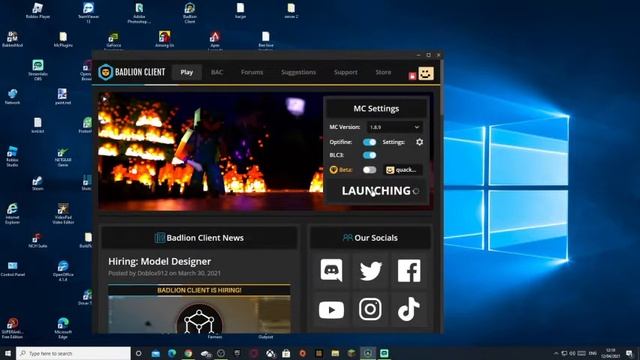The height and width of the screenshot is (360, 640).
Task: Switch to the BAC tab
Action: 217,72
